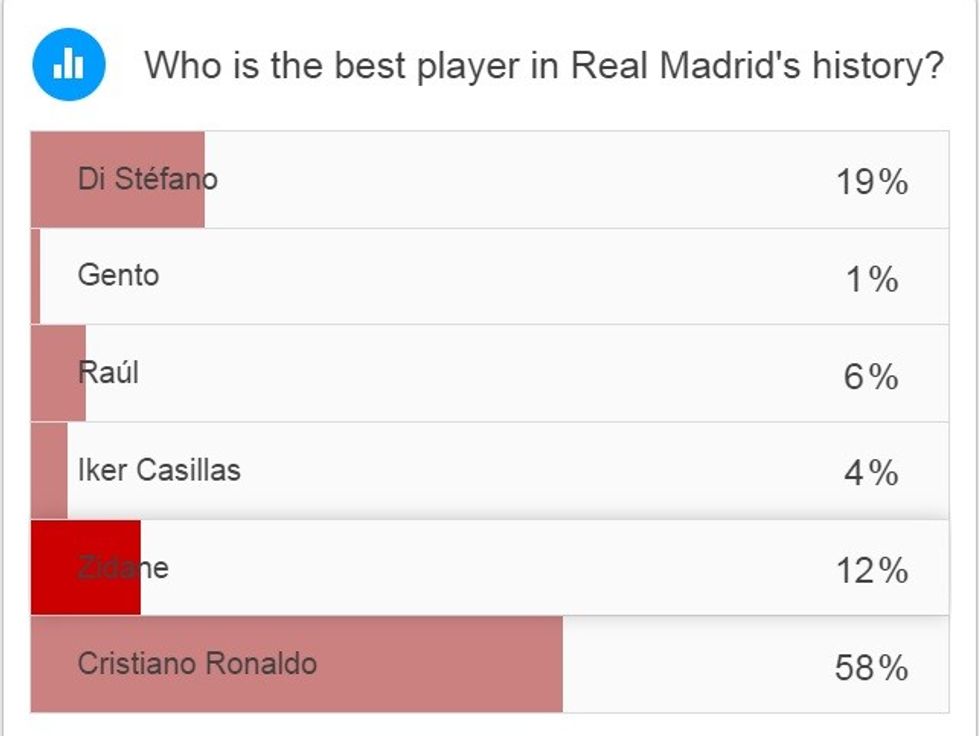Click the blue poll chart icon

pos(69,65)
